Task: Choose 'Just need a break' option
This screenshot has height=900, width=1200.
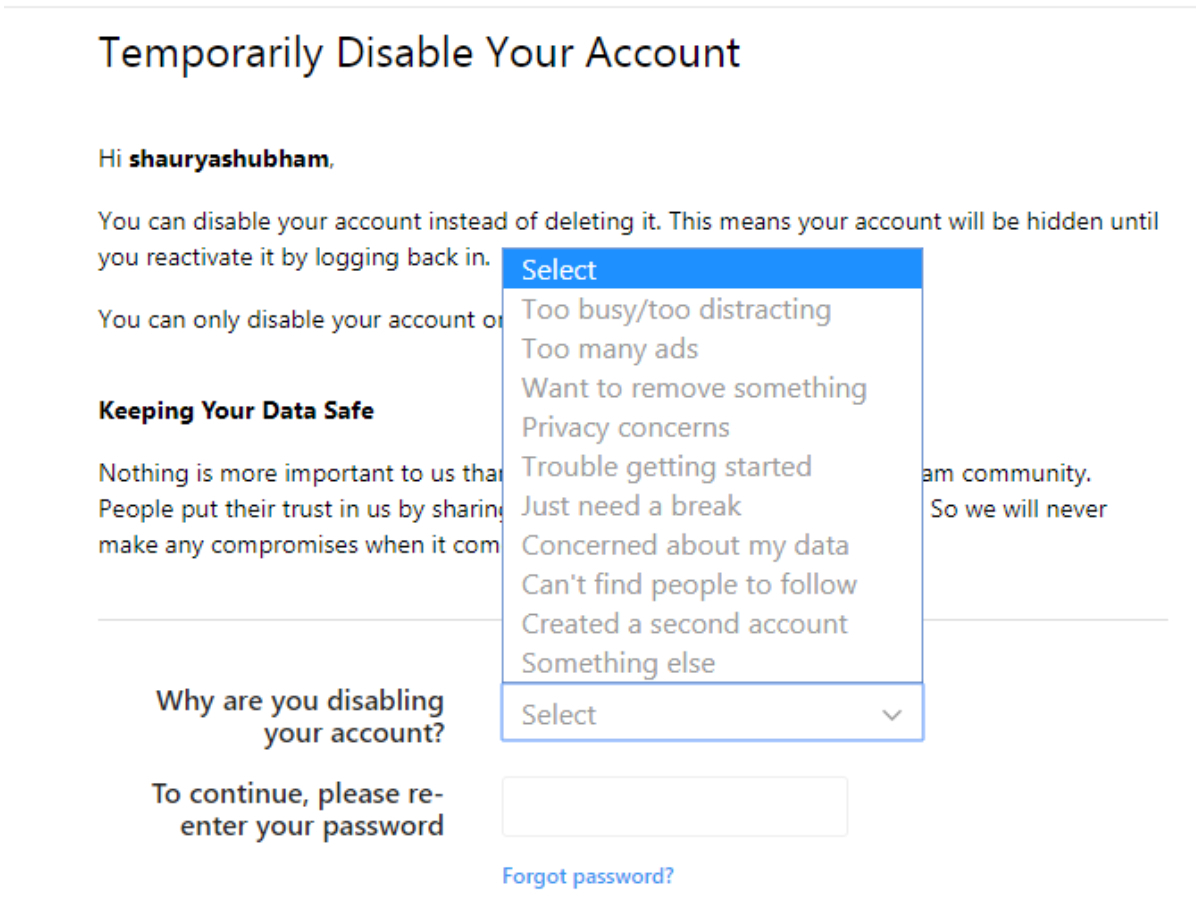Action: [x=712, y=506]
